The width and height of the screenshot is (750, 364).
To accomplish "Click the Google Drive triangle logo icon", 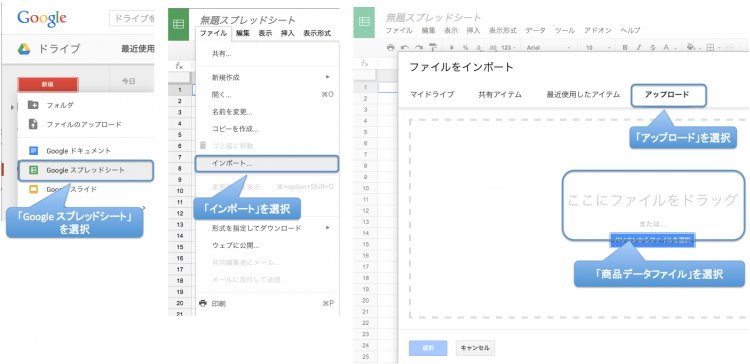I will (x=24, y=49).
